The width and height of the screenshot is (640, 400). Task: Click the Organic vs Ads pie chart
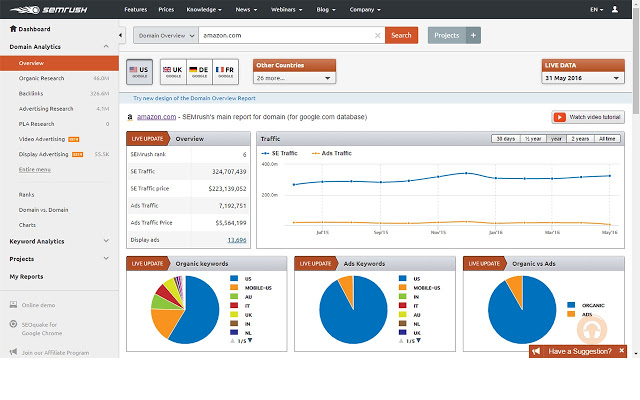tap(522, 309)
